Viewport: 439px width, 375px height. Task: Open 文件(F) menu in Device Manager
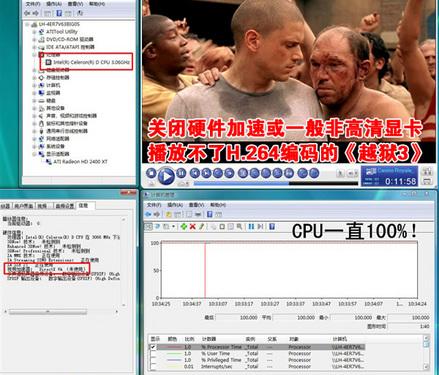(33, 4)
